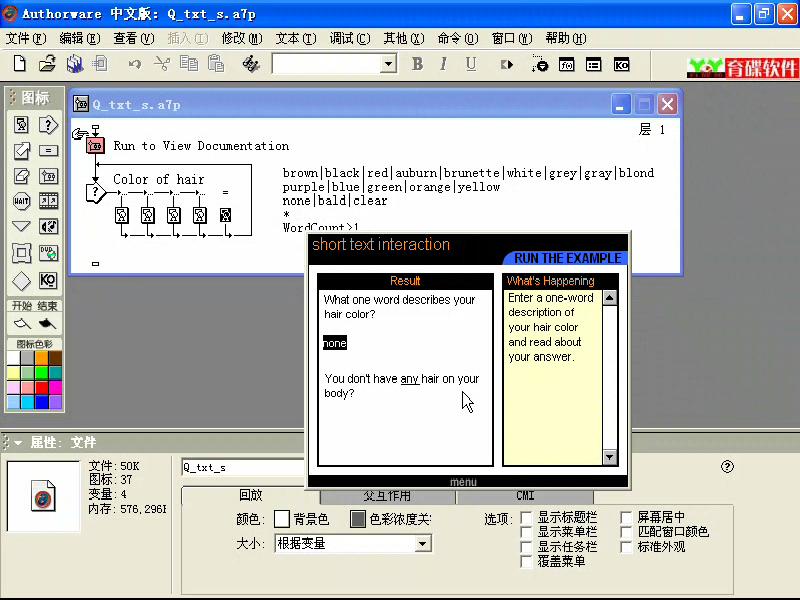Select the Motion icon in palette
Image resolution: width=800 pixels, height=600 pixels.
click(x=21, y=151)
